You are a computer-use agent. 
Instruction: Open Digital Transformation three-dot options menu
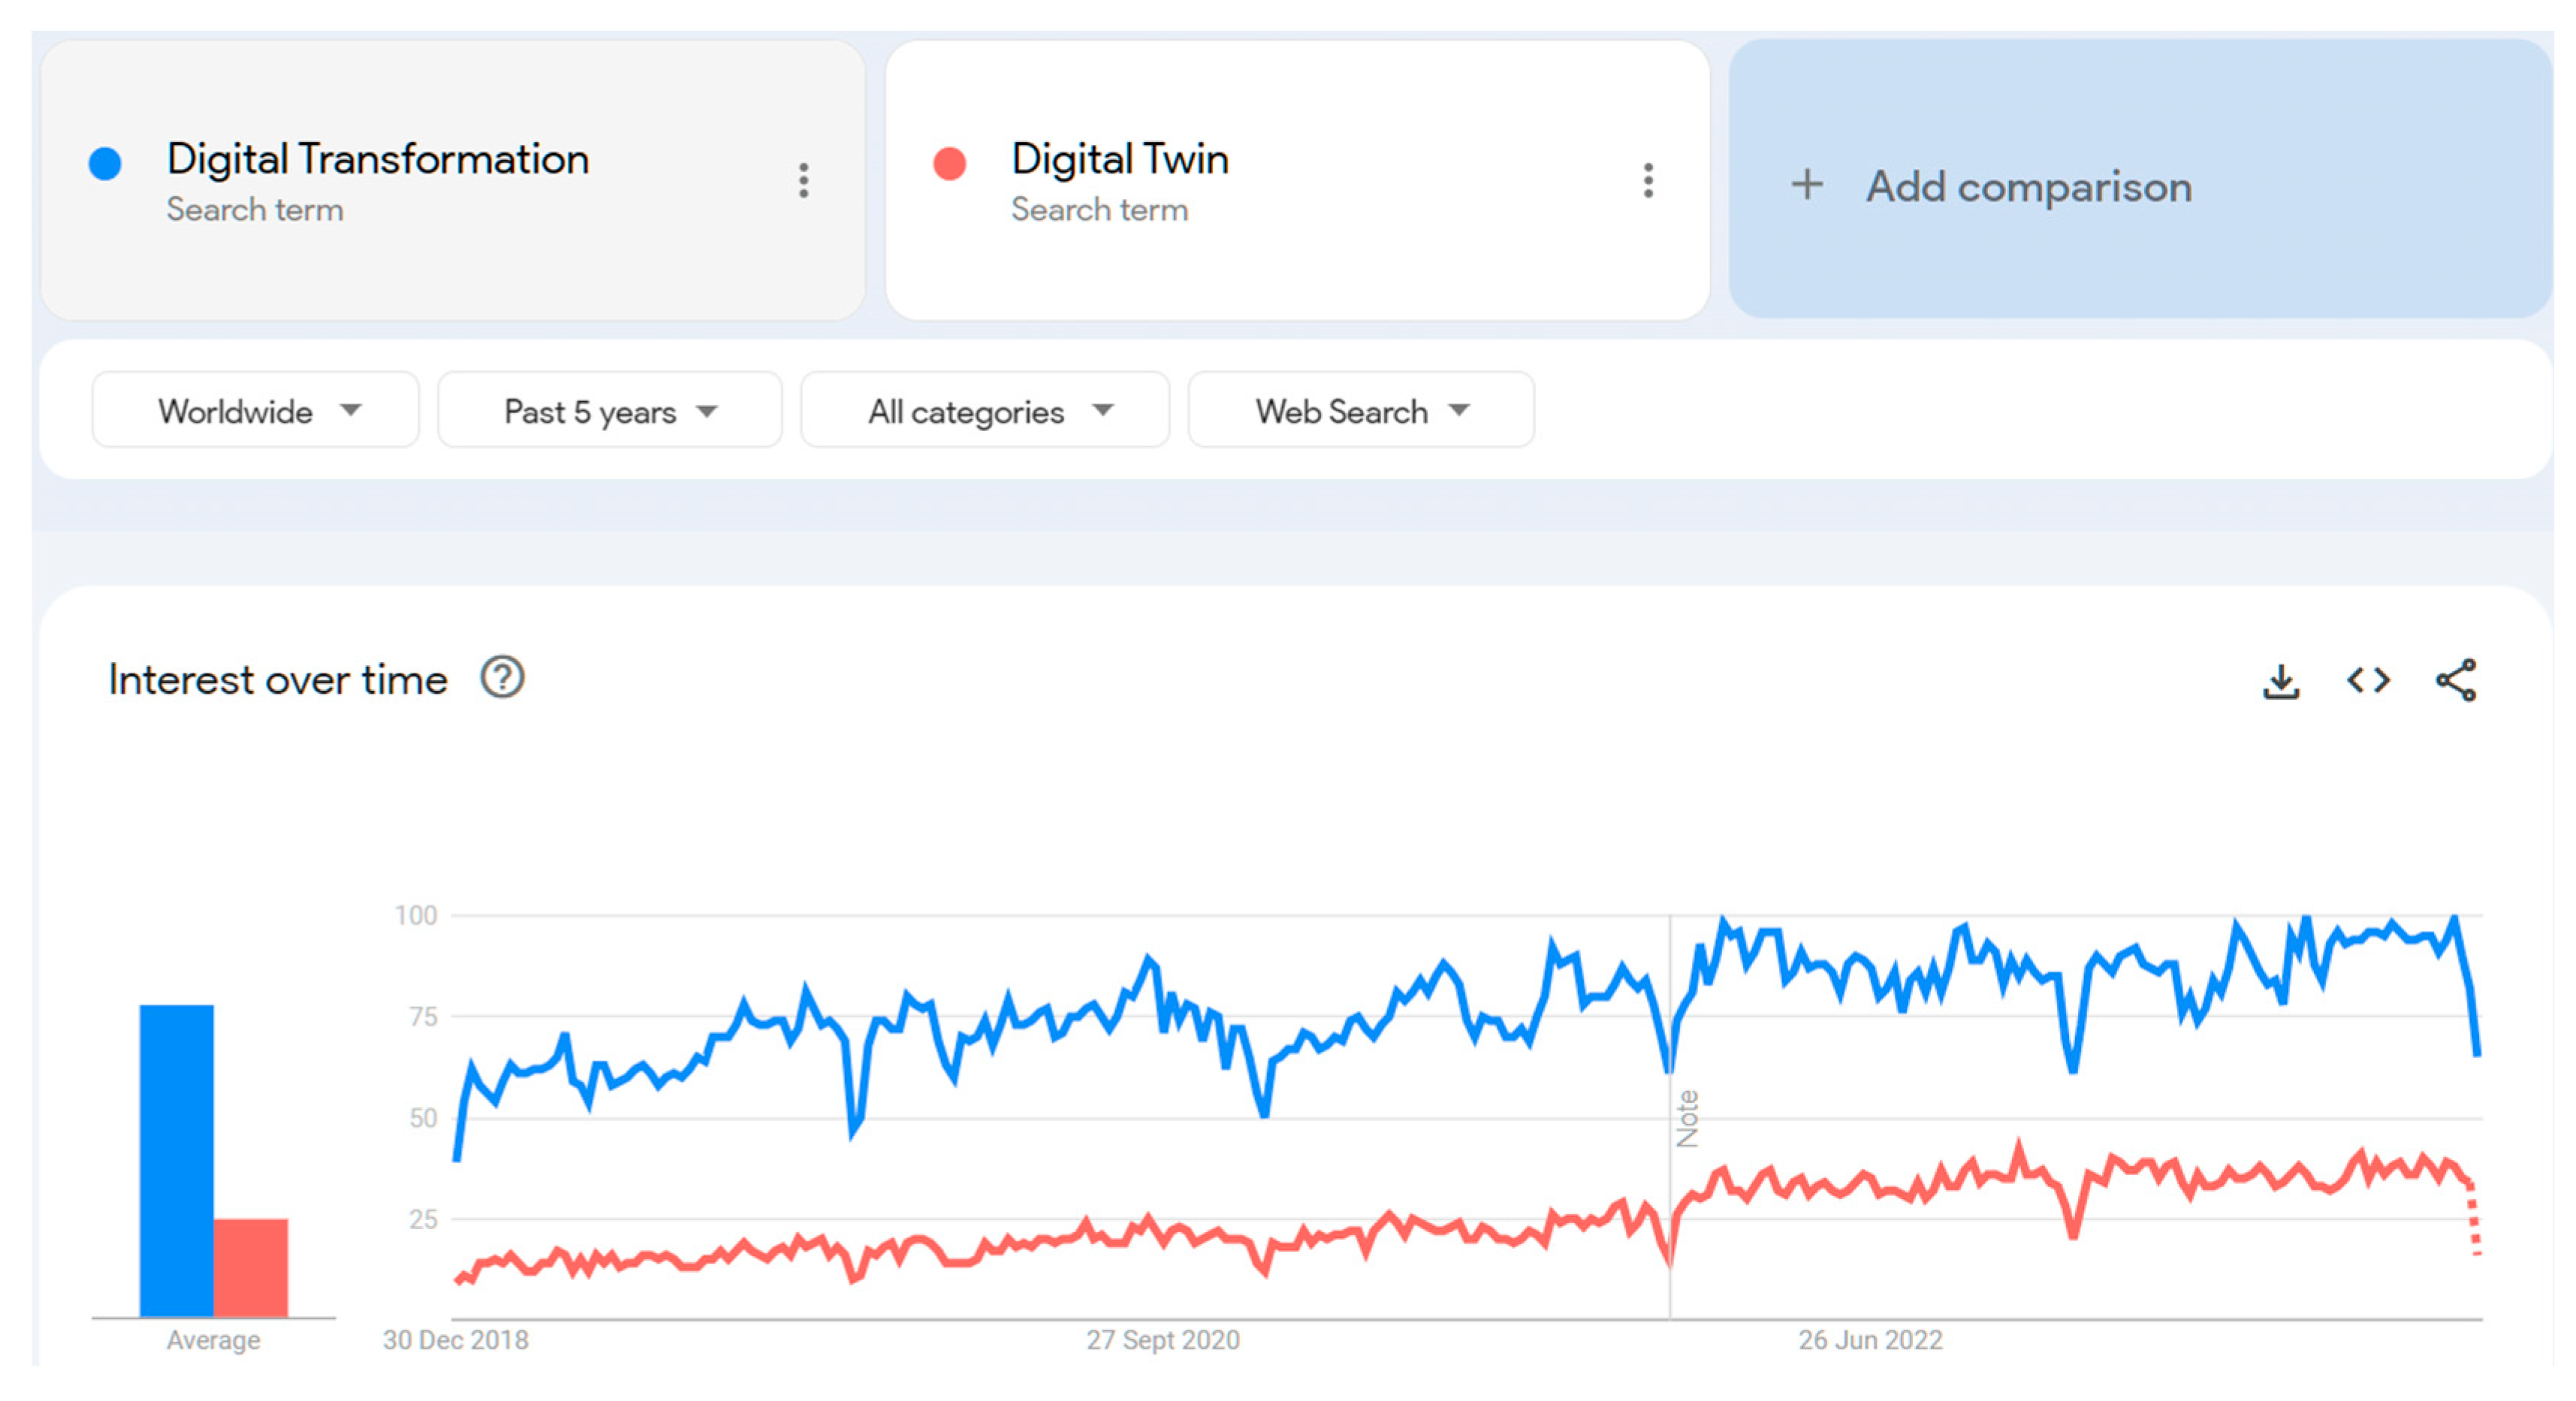[803, 181]
